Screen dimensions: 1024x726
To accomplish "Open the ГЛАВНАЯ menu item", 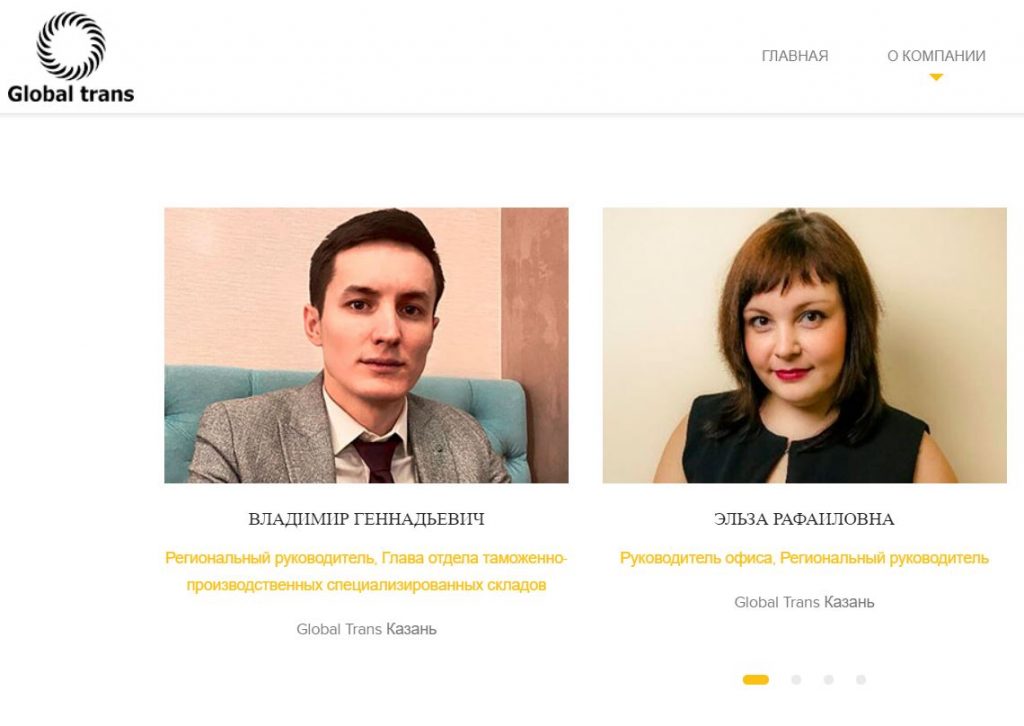I will [795, 56].
